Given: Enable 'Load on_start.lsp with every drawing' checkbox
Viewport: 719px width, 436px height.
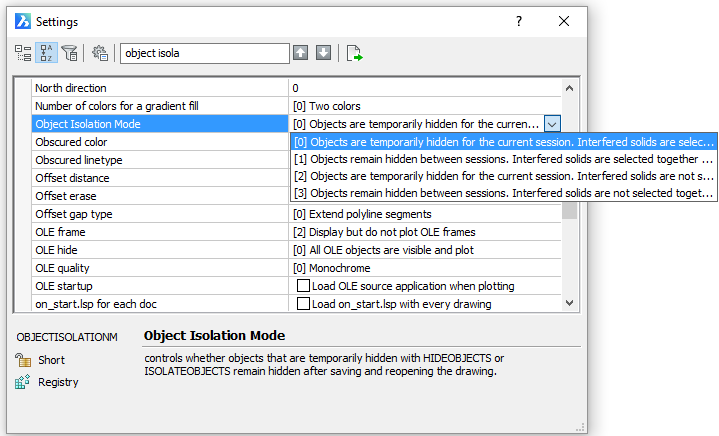Looking at the screenshot, I should tap(303, 304).
